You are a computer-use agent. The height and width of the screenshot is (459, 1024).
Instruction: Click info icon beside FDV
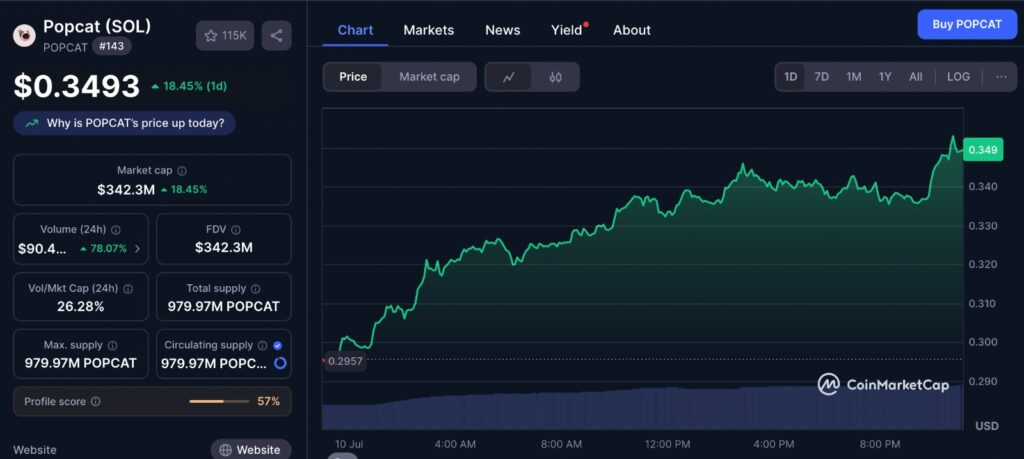click(x=236, y=230)
